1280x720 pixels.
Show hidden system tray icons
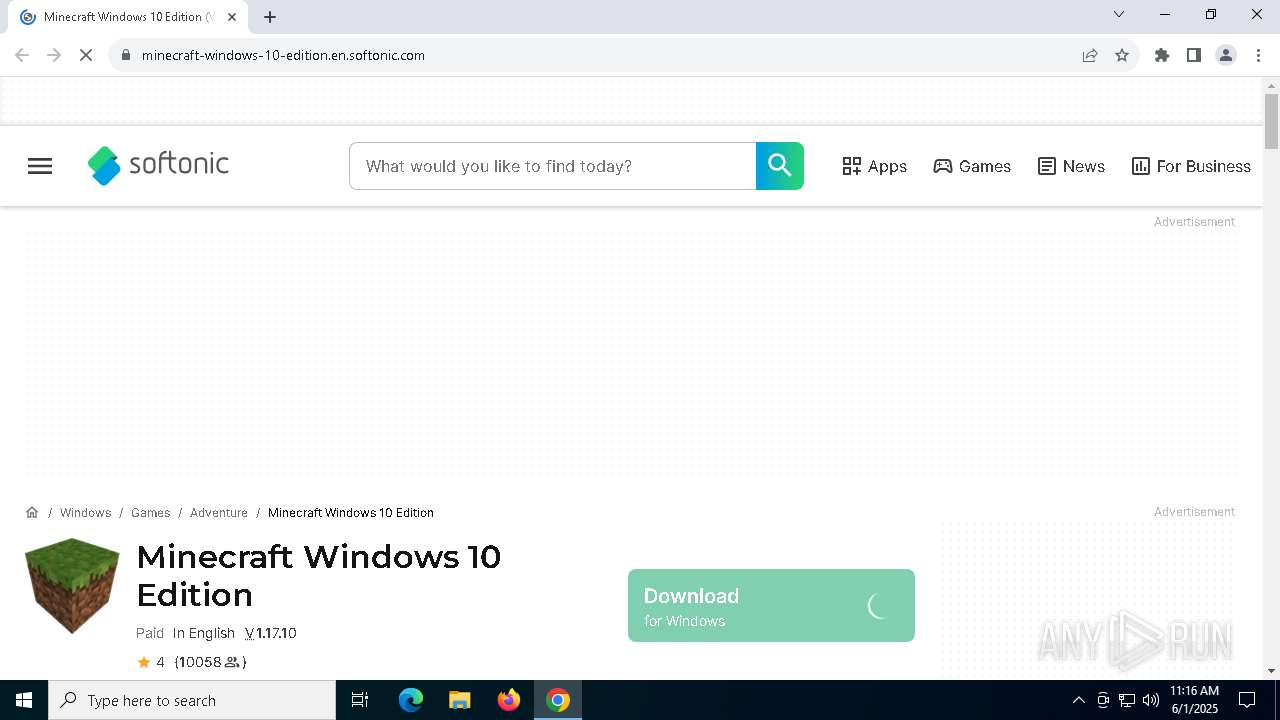click(x=1078, y=700)
